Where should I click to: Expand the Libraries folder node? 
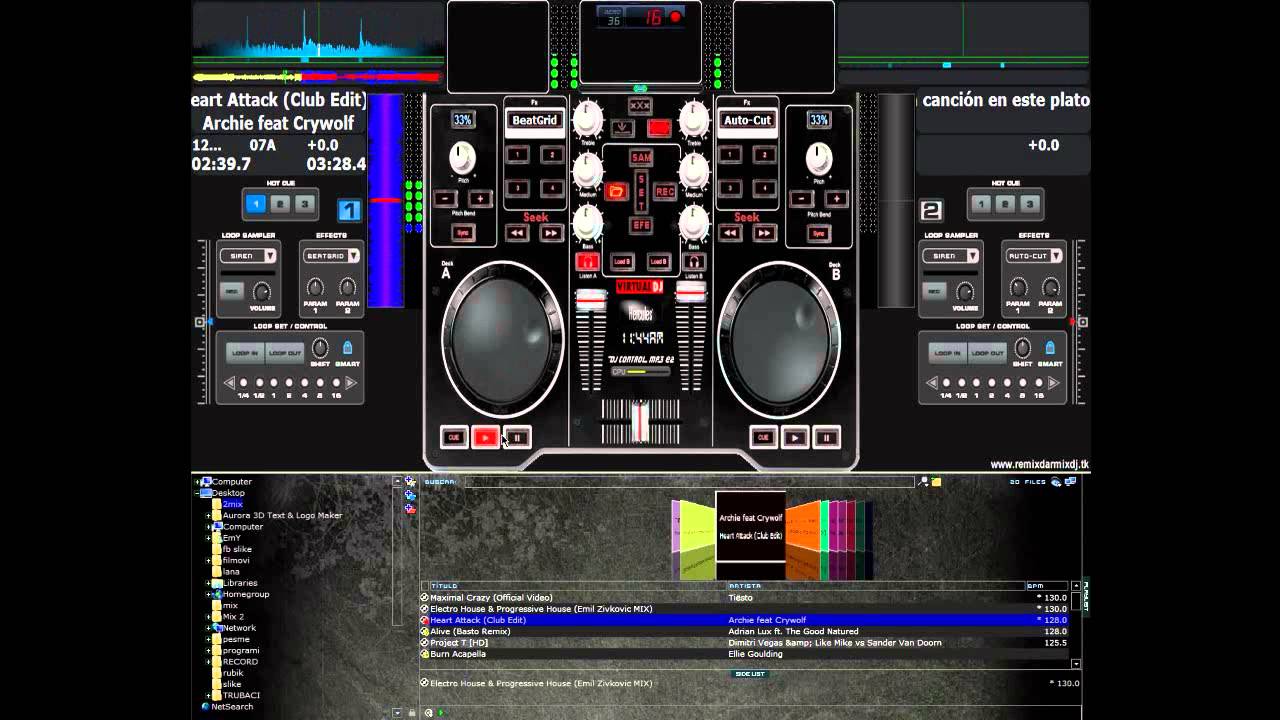coord(209,583)
